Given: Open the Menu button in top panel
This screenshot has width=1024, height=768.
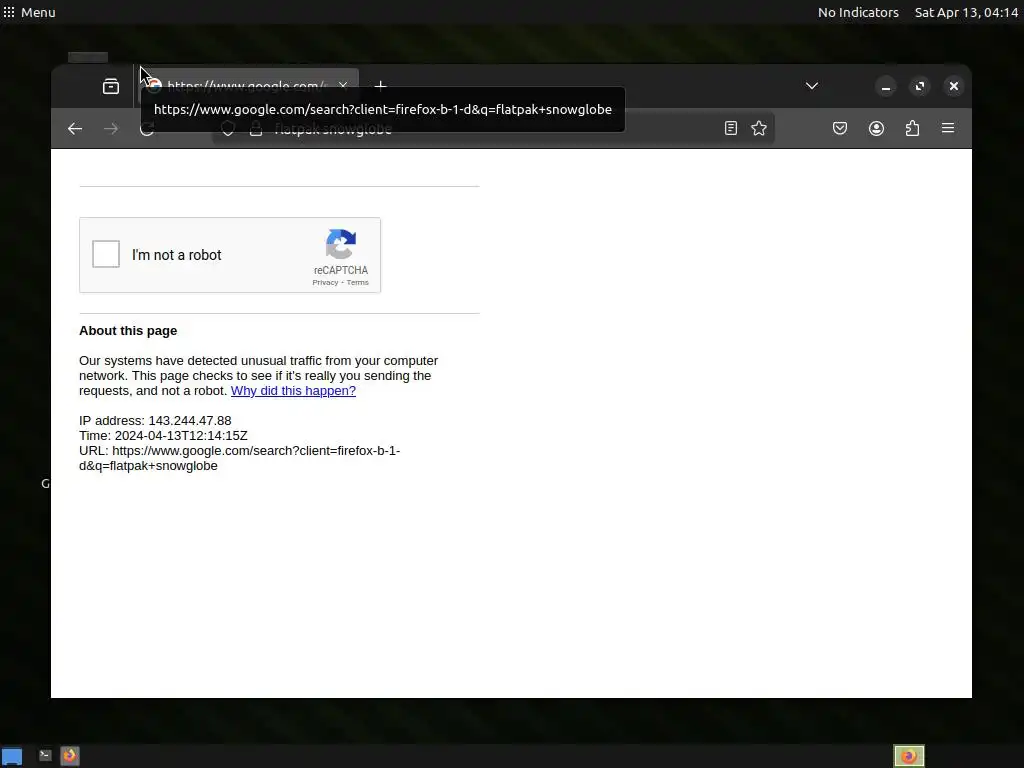Looking at the screenshot, I should (x=29, y=12).
